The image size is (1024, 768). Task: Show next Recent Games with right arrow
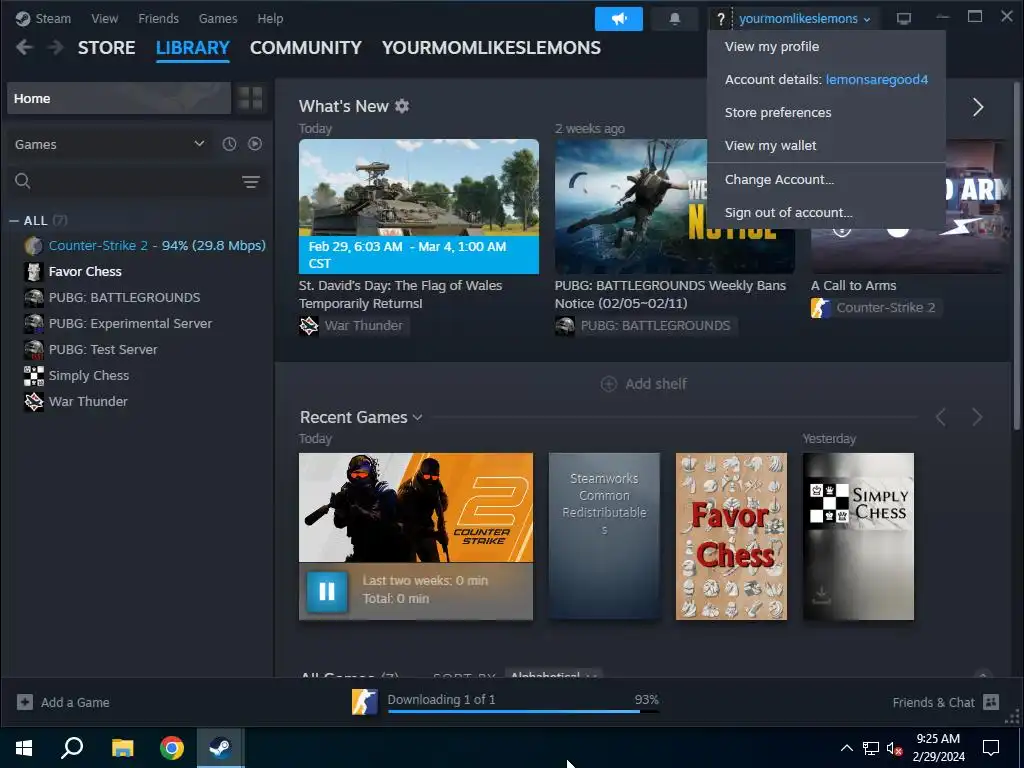977,417
